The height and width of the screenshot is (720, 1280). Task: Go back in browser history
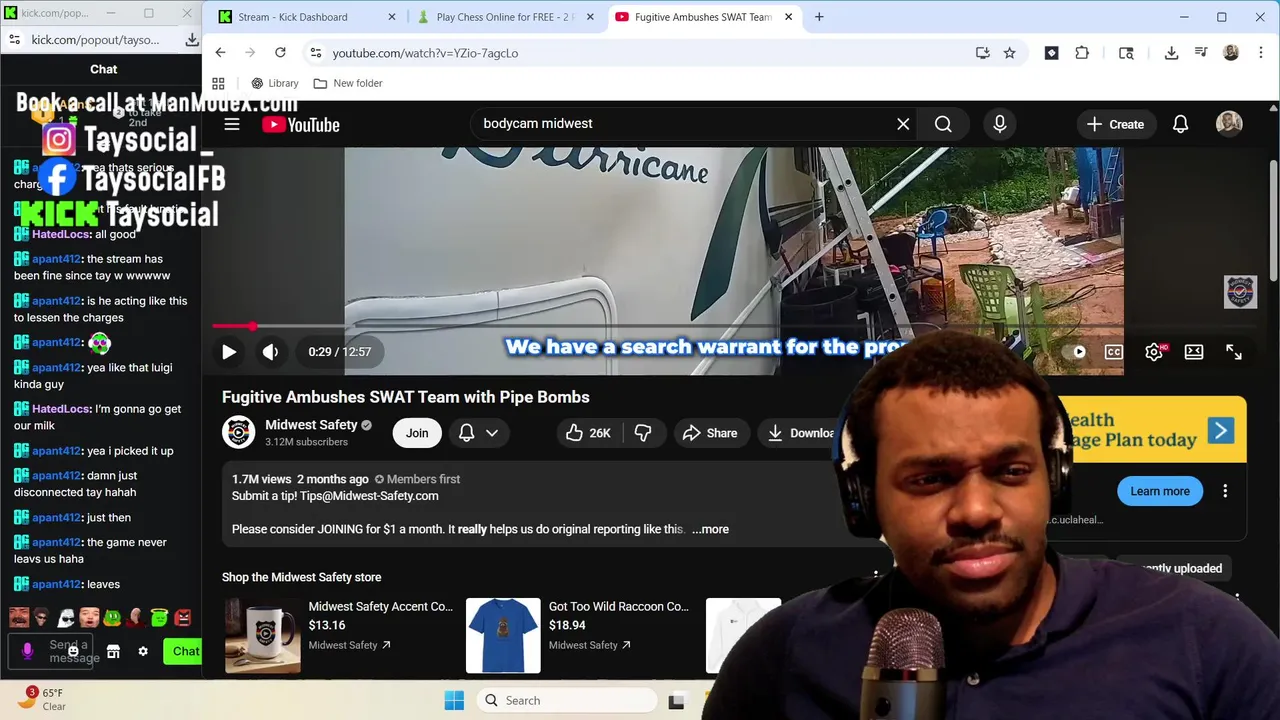[221, 53]
